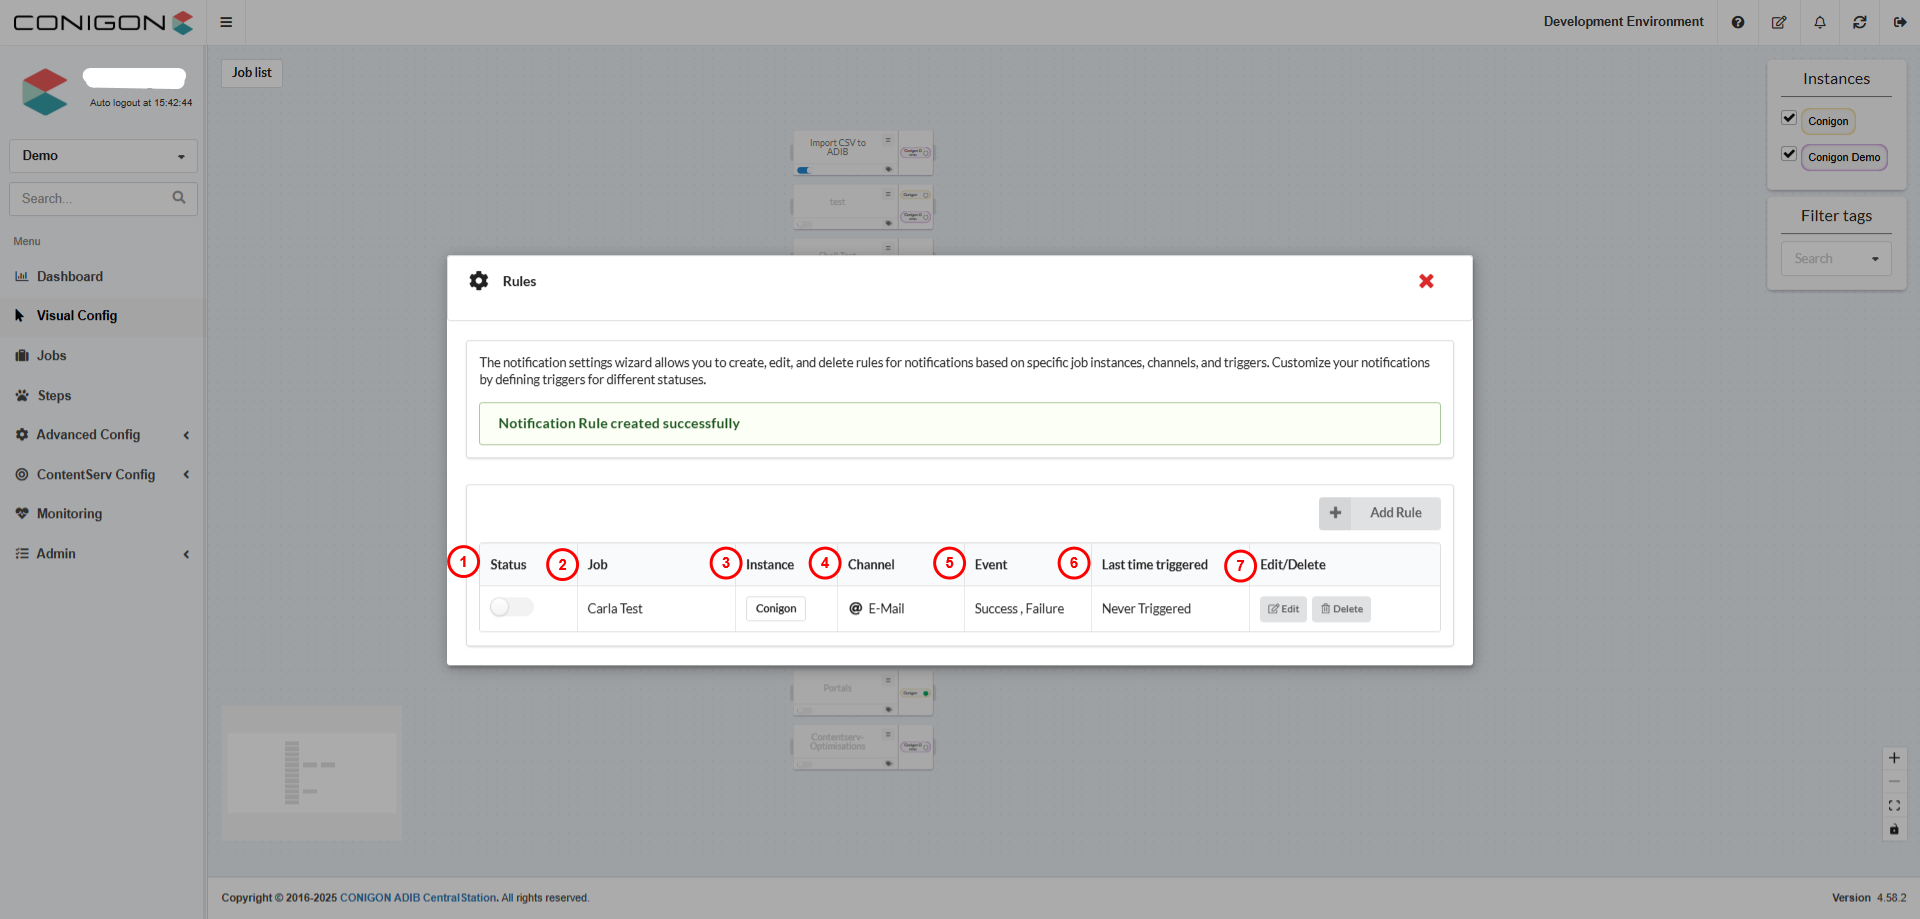Open the Demo project dropdown
This screenshot has height=919, width=1920.
point(103,156)
